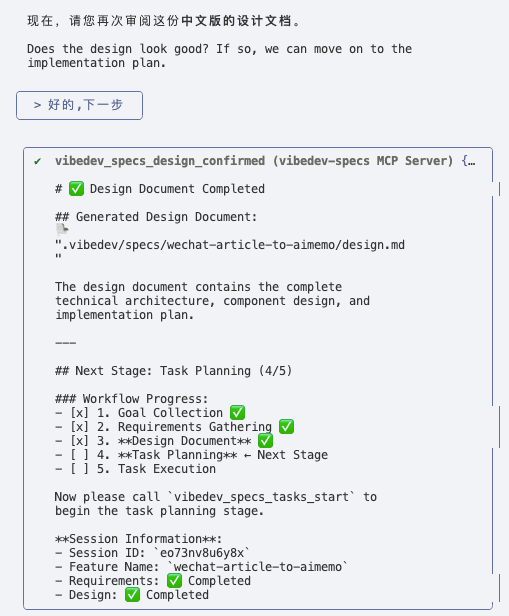Click the green check next to Design: Completed
The height and width of the screenshot is (616, 509).
tap(132, 595)
